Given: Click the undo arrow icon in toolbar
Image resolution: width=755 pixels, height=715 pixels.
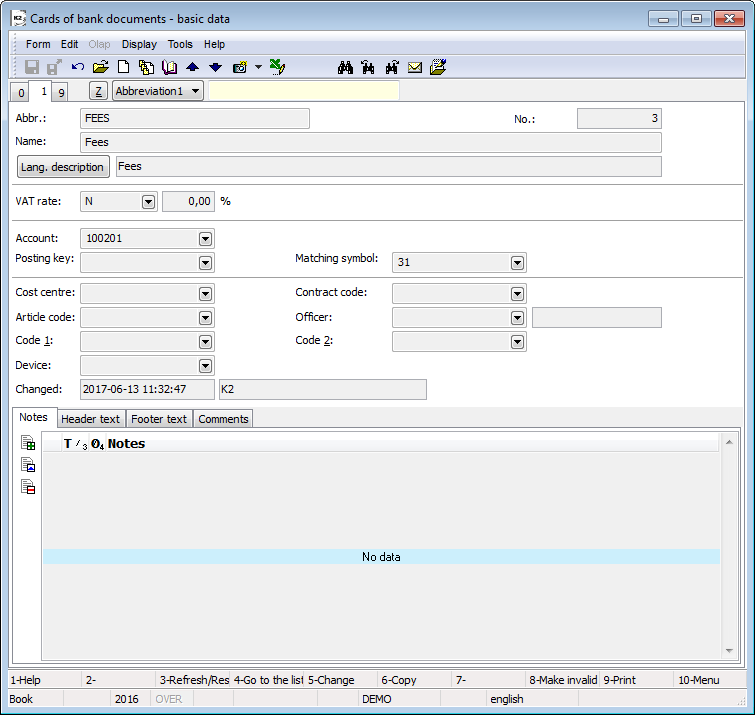Looking at the screenshot, I should pos(78,67).
